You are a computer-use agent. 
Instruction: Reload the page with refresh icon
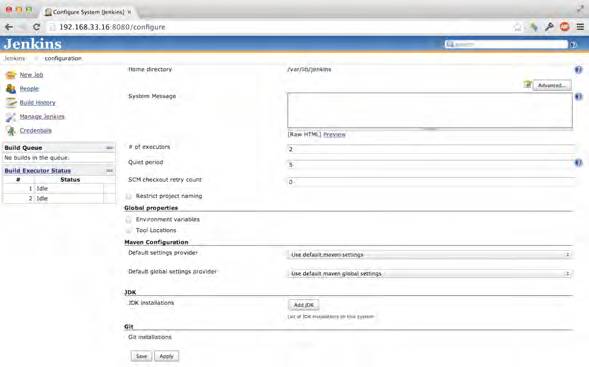point(36,27)
